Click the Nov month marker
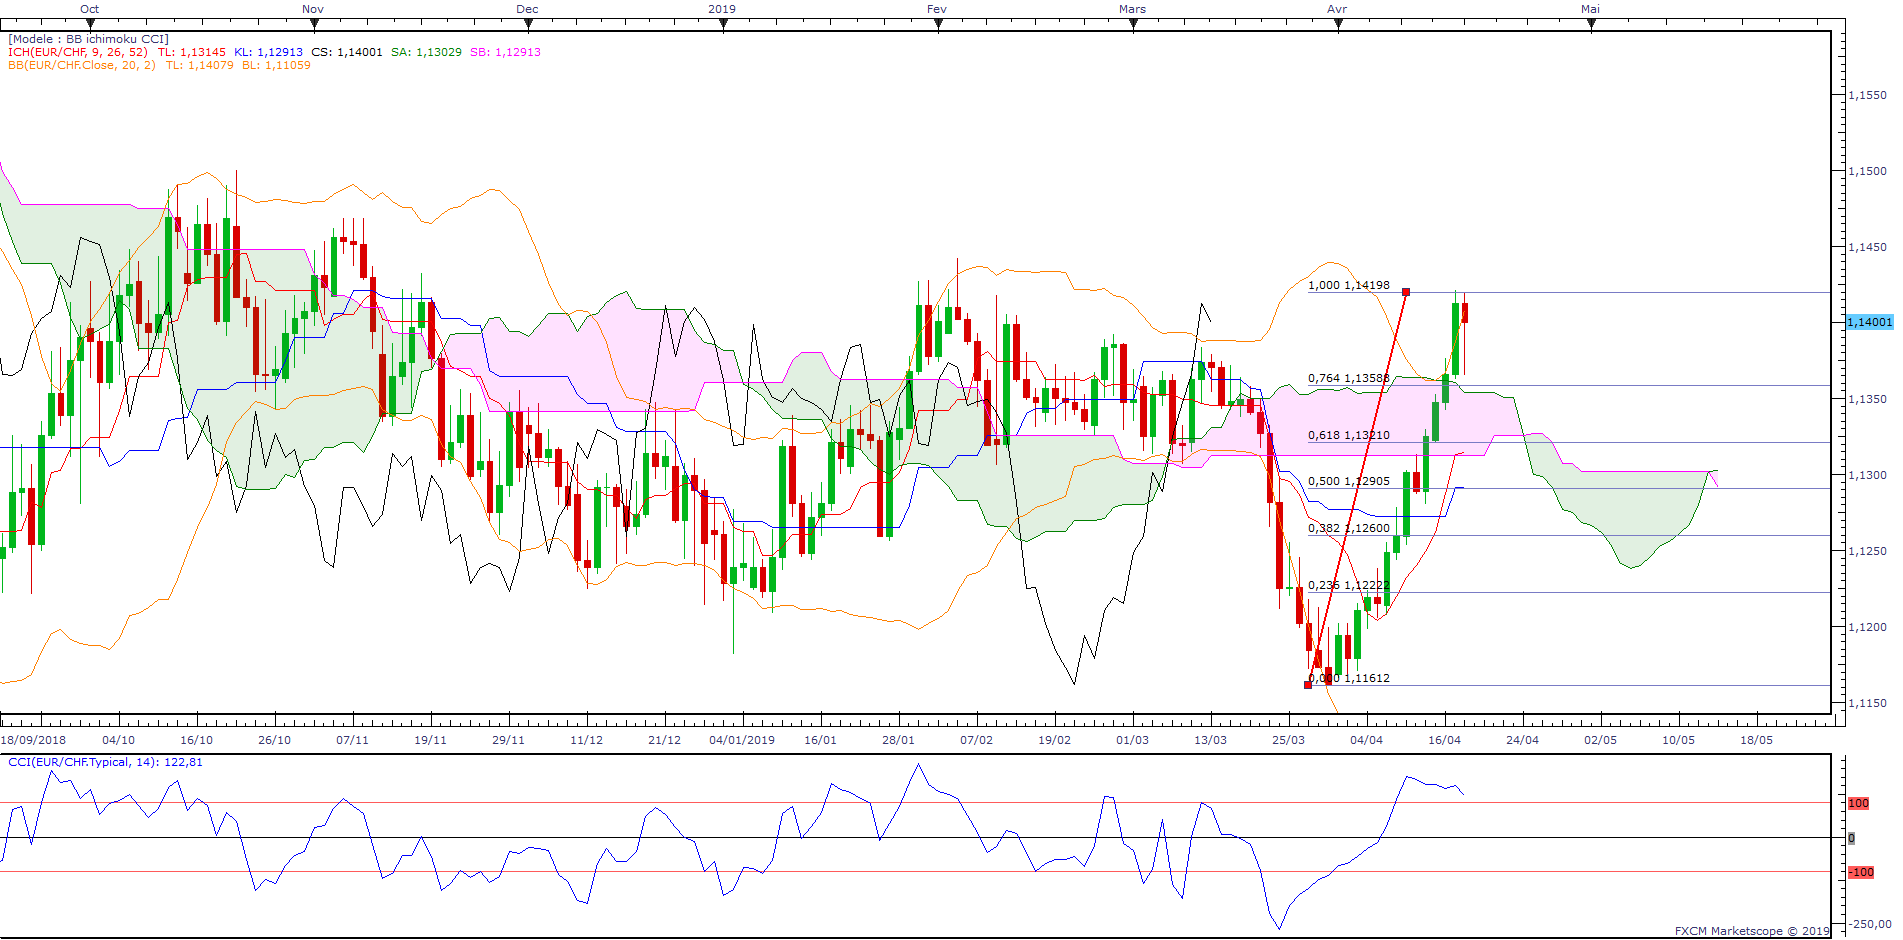 tap(313, 9)
